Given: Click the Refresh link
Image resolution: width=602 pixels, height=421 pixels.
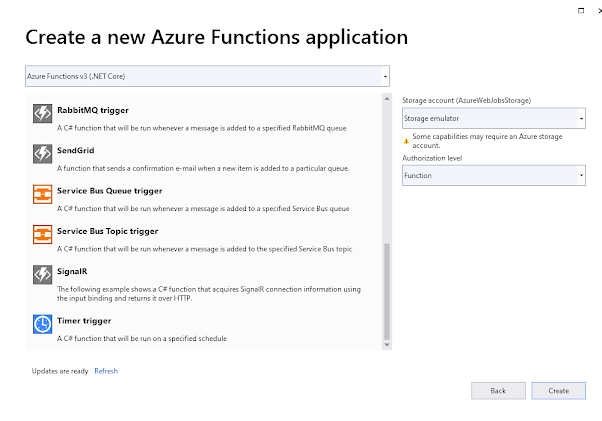Looking at the screenshot, I should 106,371.
